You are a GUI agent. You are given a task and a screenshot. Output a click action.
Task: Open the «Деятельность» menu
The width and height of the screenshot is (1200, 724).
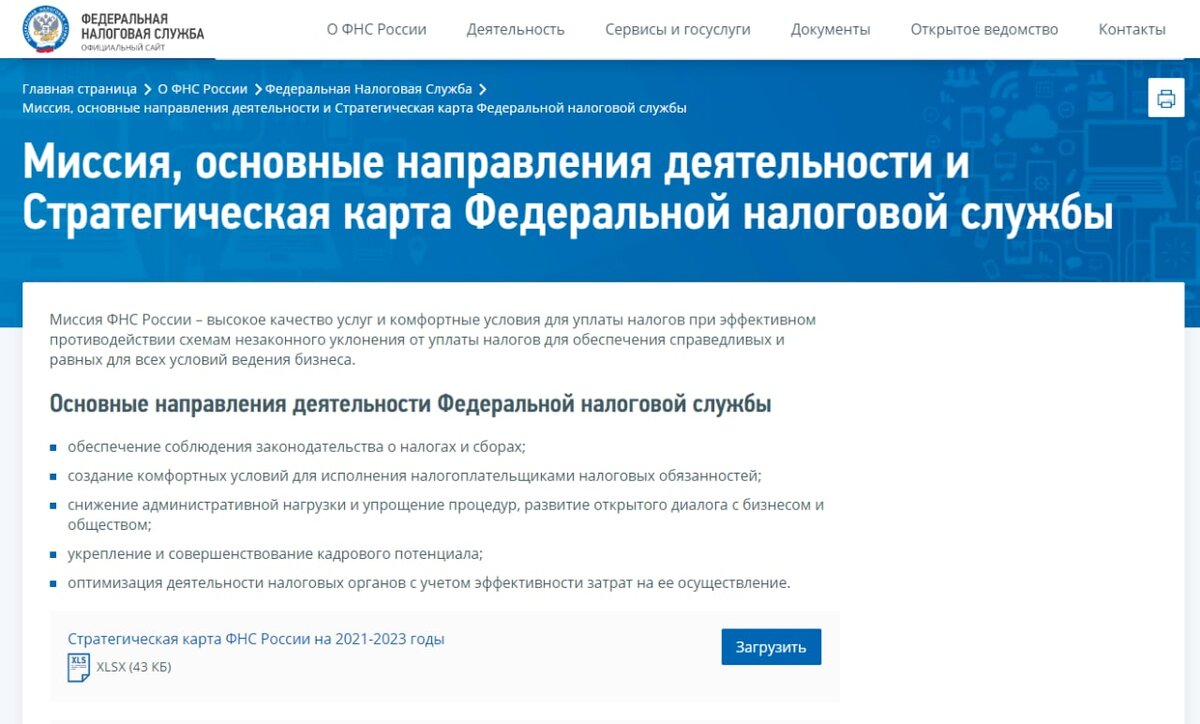(516, 29)
